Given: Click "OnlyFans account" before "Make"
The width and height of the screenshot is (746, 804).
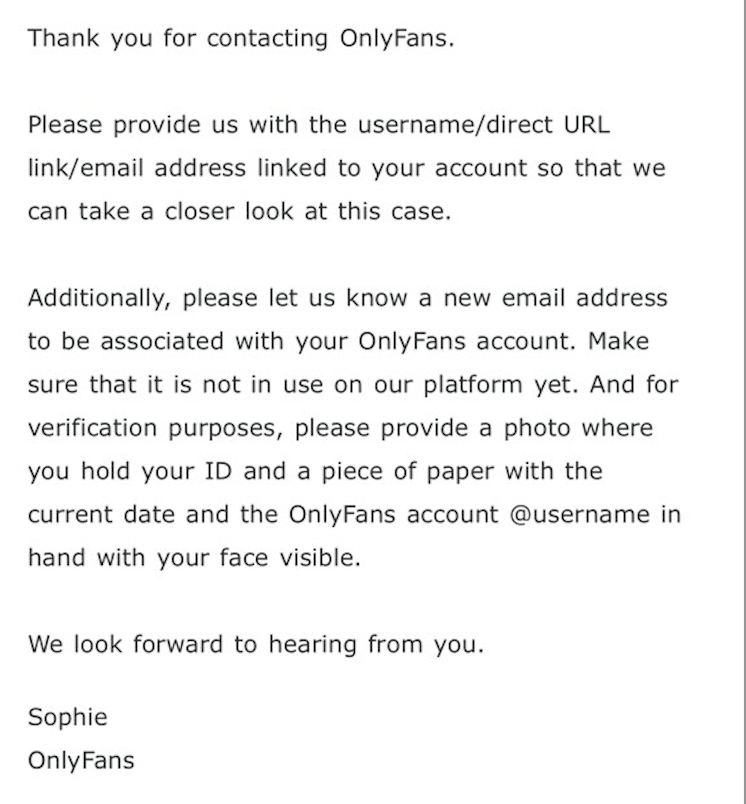Looking at the screenshot, I should click(465, 342).
